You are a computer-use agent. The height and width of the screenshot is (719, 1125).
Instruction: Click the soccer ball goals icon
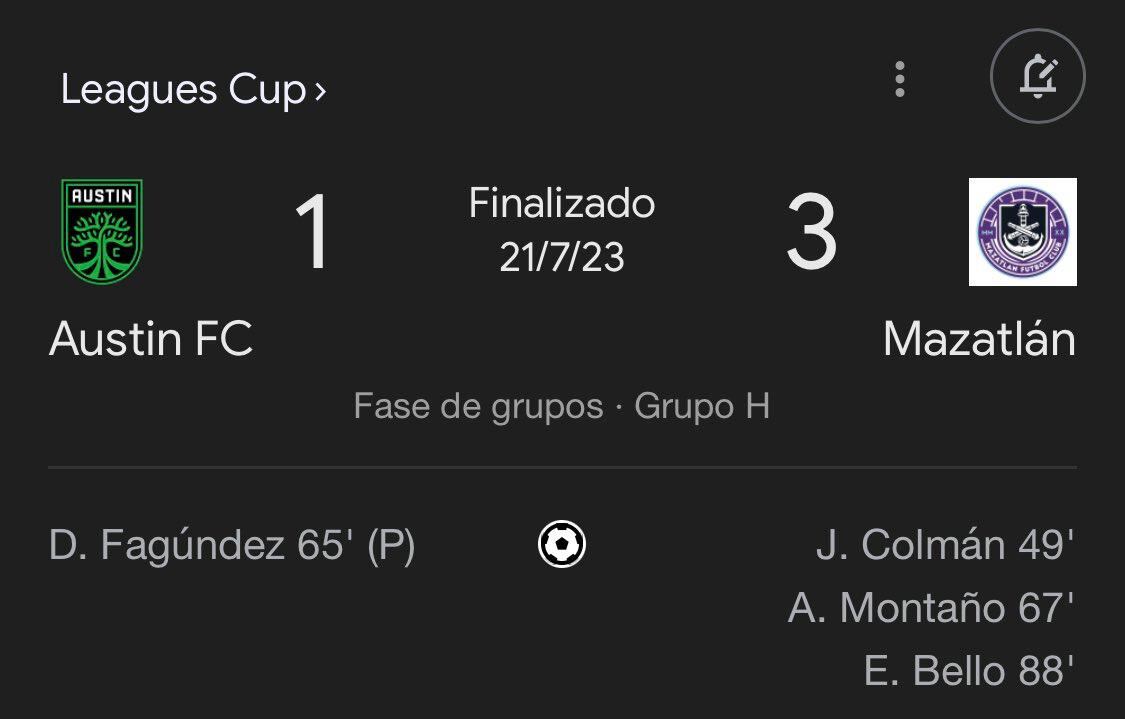point(562,545)
